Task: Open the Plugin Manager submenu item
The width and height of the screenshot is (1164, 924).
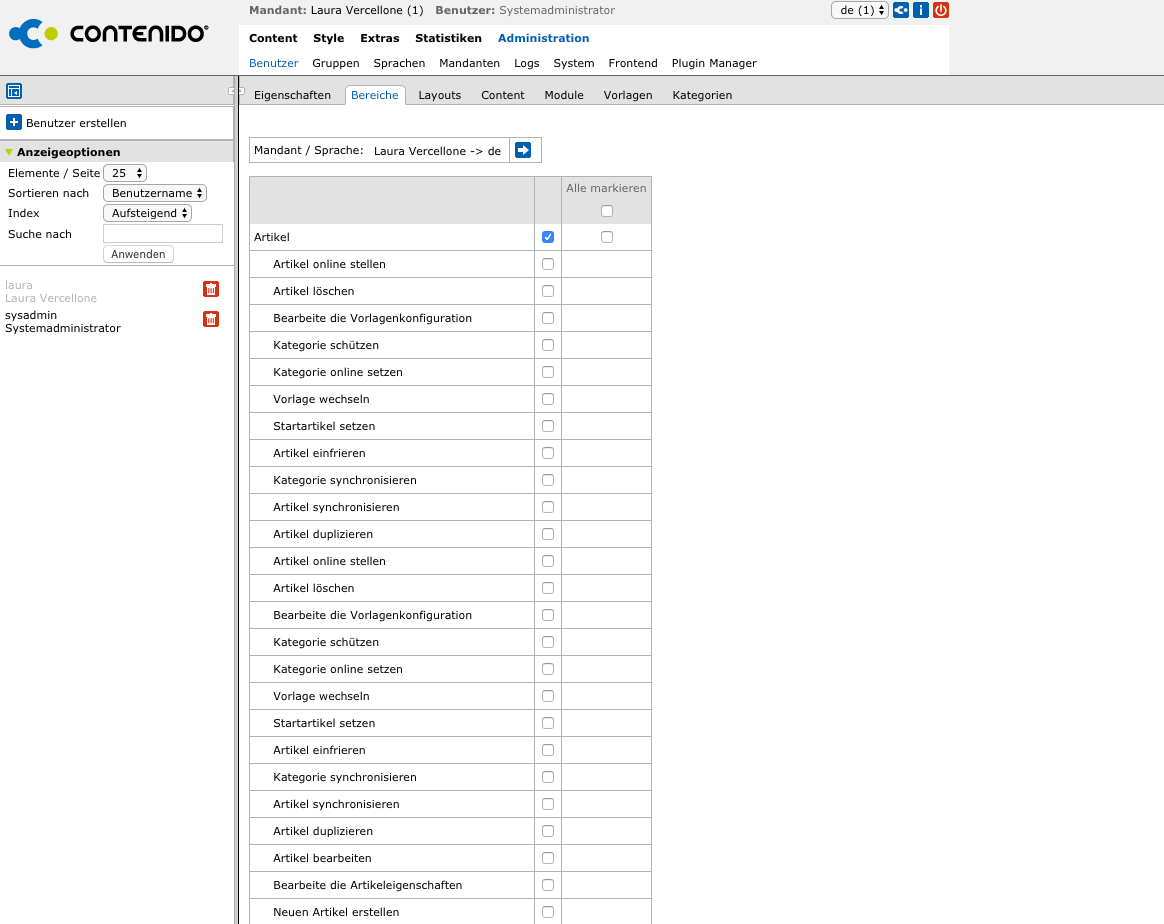Action: [x=713, y=63]
